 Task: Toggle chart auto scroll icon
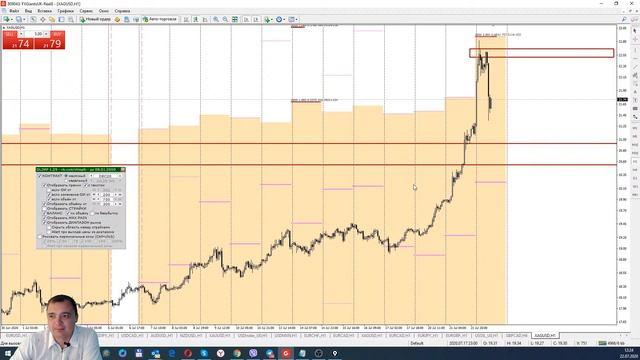pyautogui.click(x=247, y=19)
